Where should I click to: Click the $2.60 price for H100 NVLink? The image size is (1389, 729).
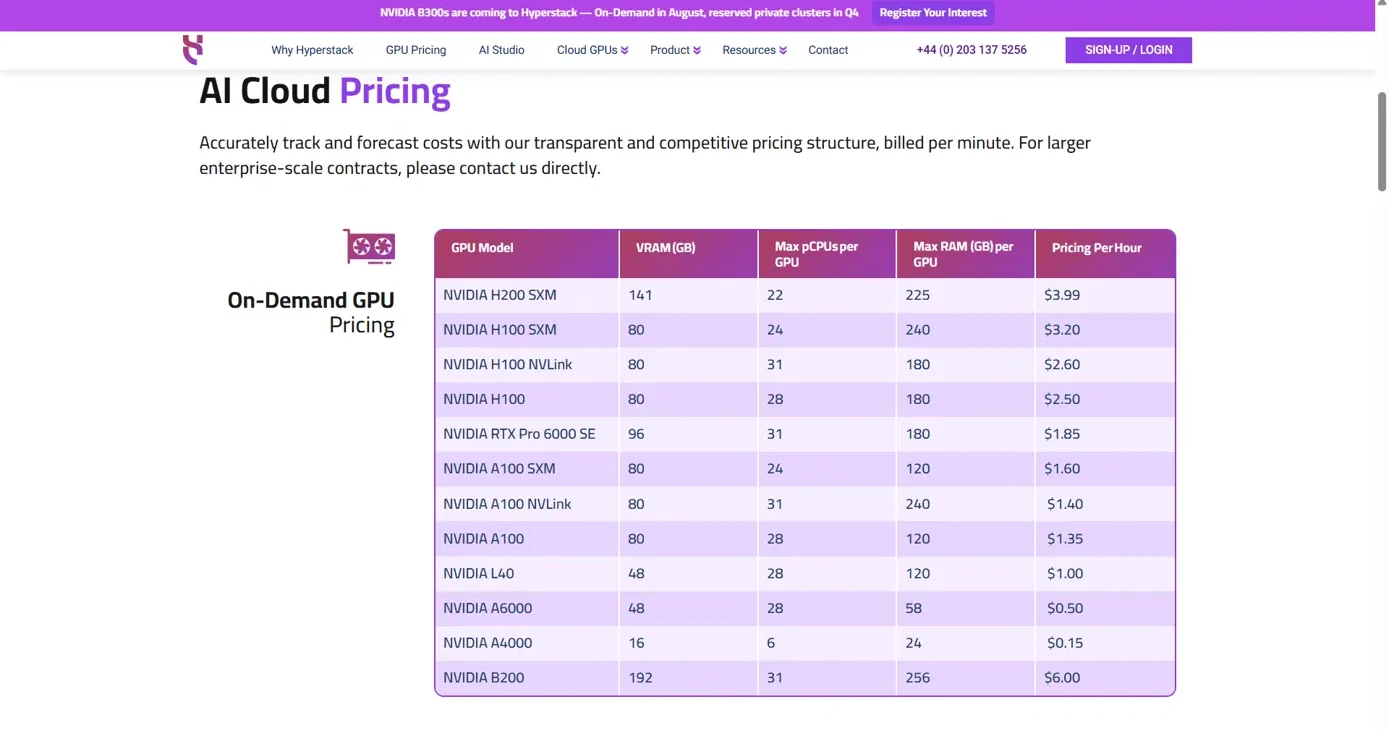pyautogui.click(x=1062, y=365)
